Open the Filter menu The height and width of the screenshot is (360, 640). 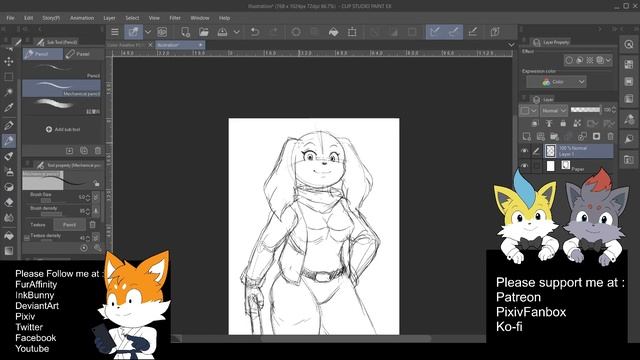[x=175, y=18]
